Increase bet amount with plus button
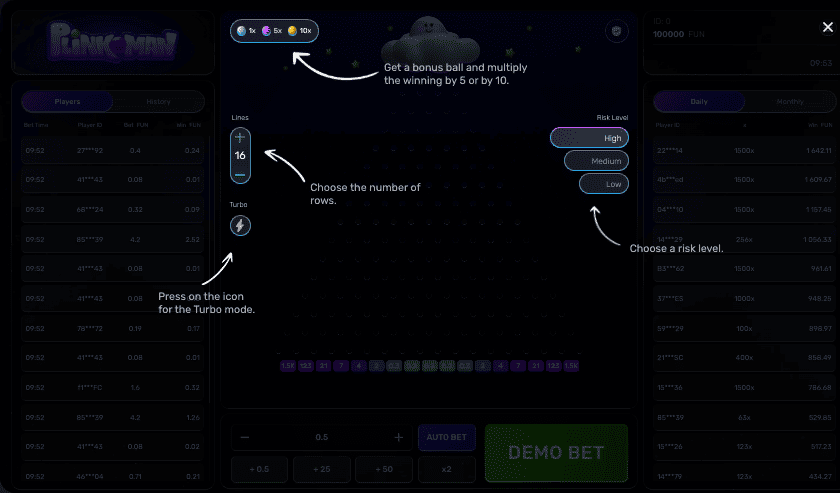The height and width of the screenshot is (493, 840). (x=398, y=437)
